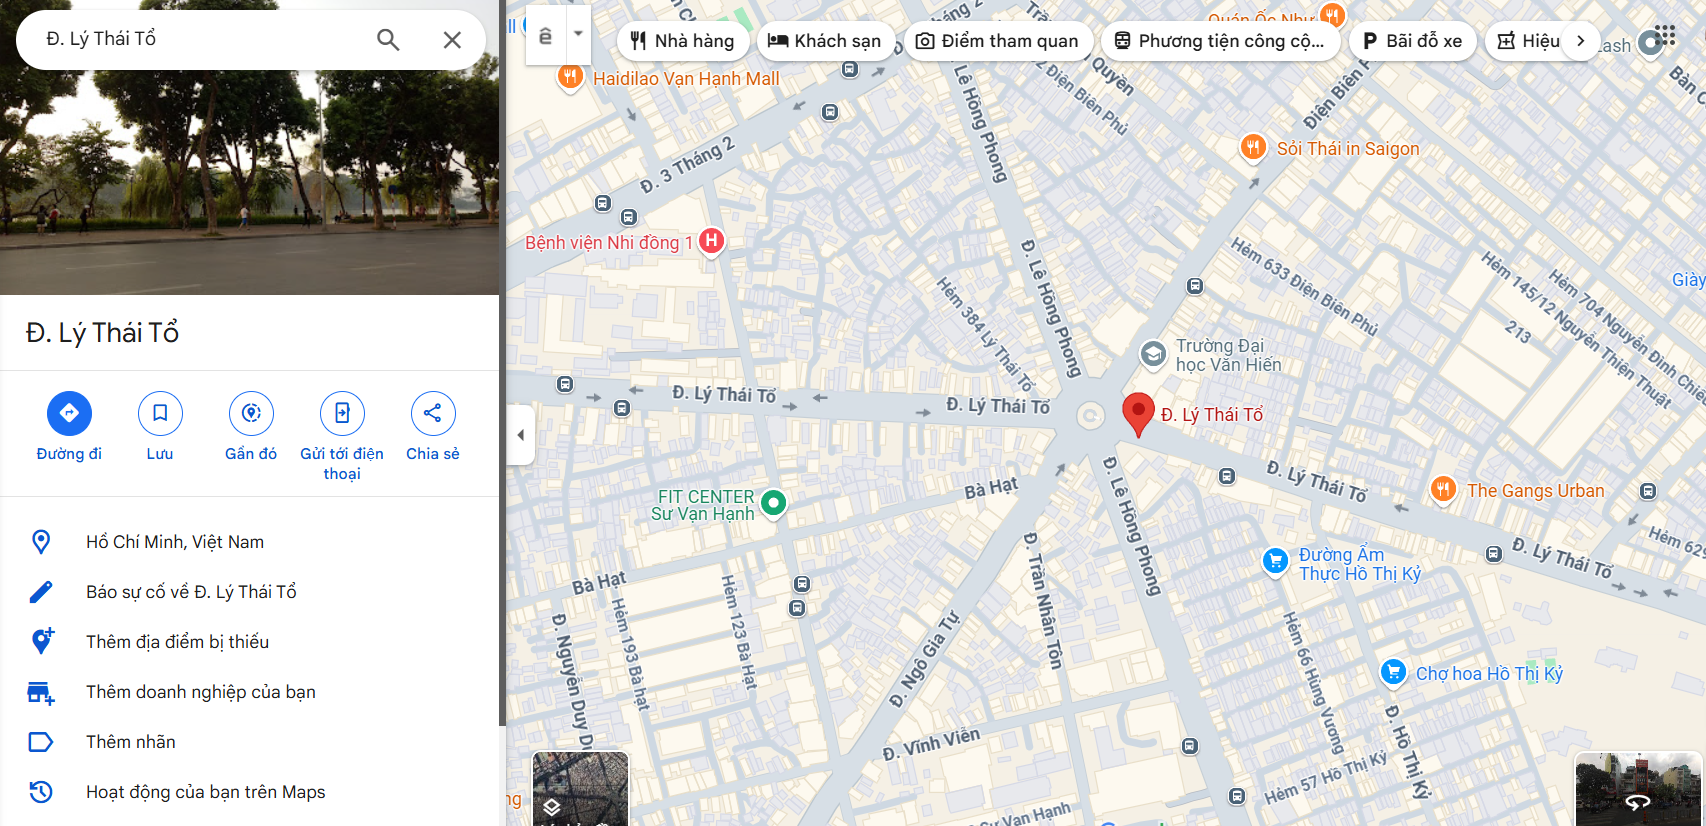Image resolution: width=1706 pixels, height=826 pixels.
Task: Click the FIT CENTER Sư Vạn Hạnh marker
Action: (x=773, y=502)
